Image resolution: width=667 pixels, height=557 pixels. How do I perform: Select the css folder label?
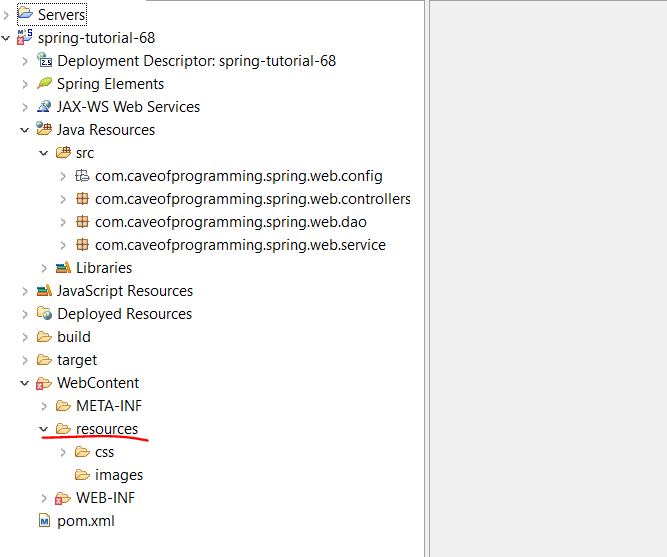pyautogui.click(x=105, y=452)
